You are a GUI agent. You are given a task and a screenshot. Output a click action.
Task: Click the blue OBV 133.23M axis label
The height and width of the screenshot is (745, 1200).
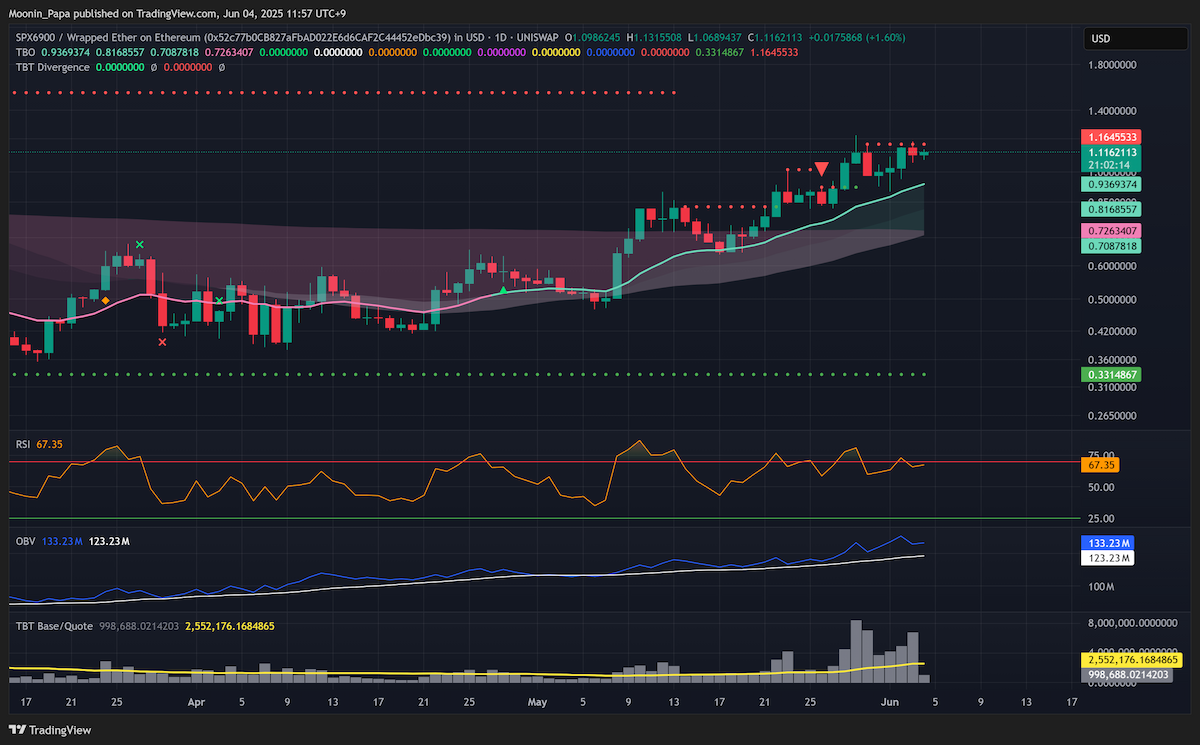1110,542
